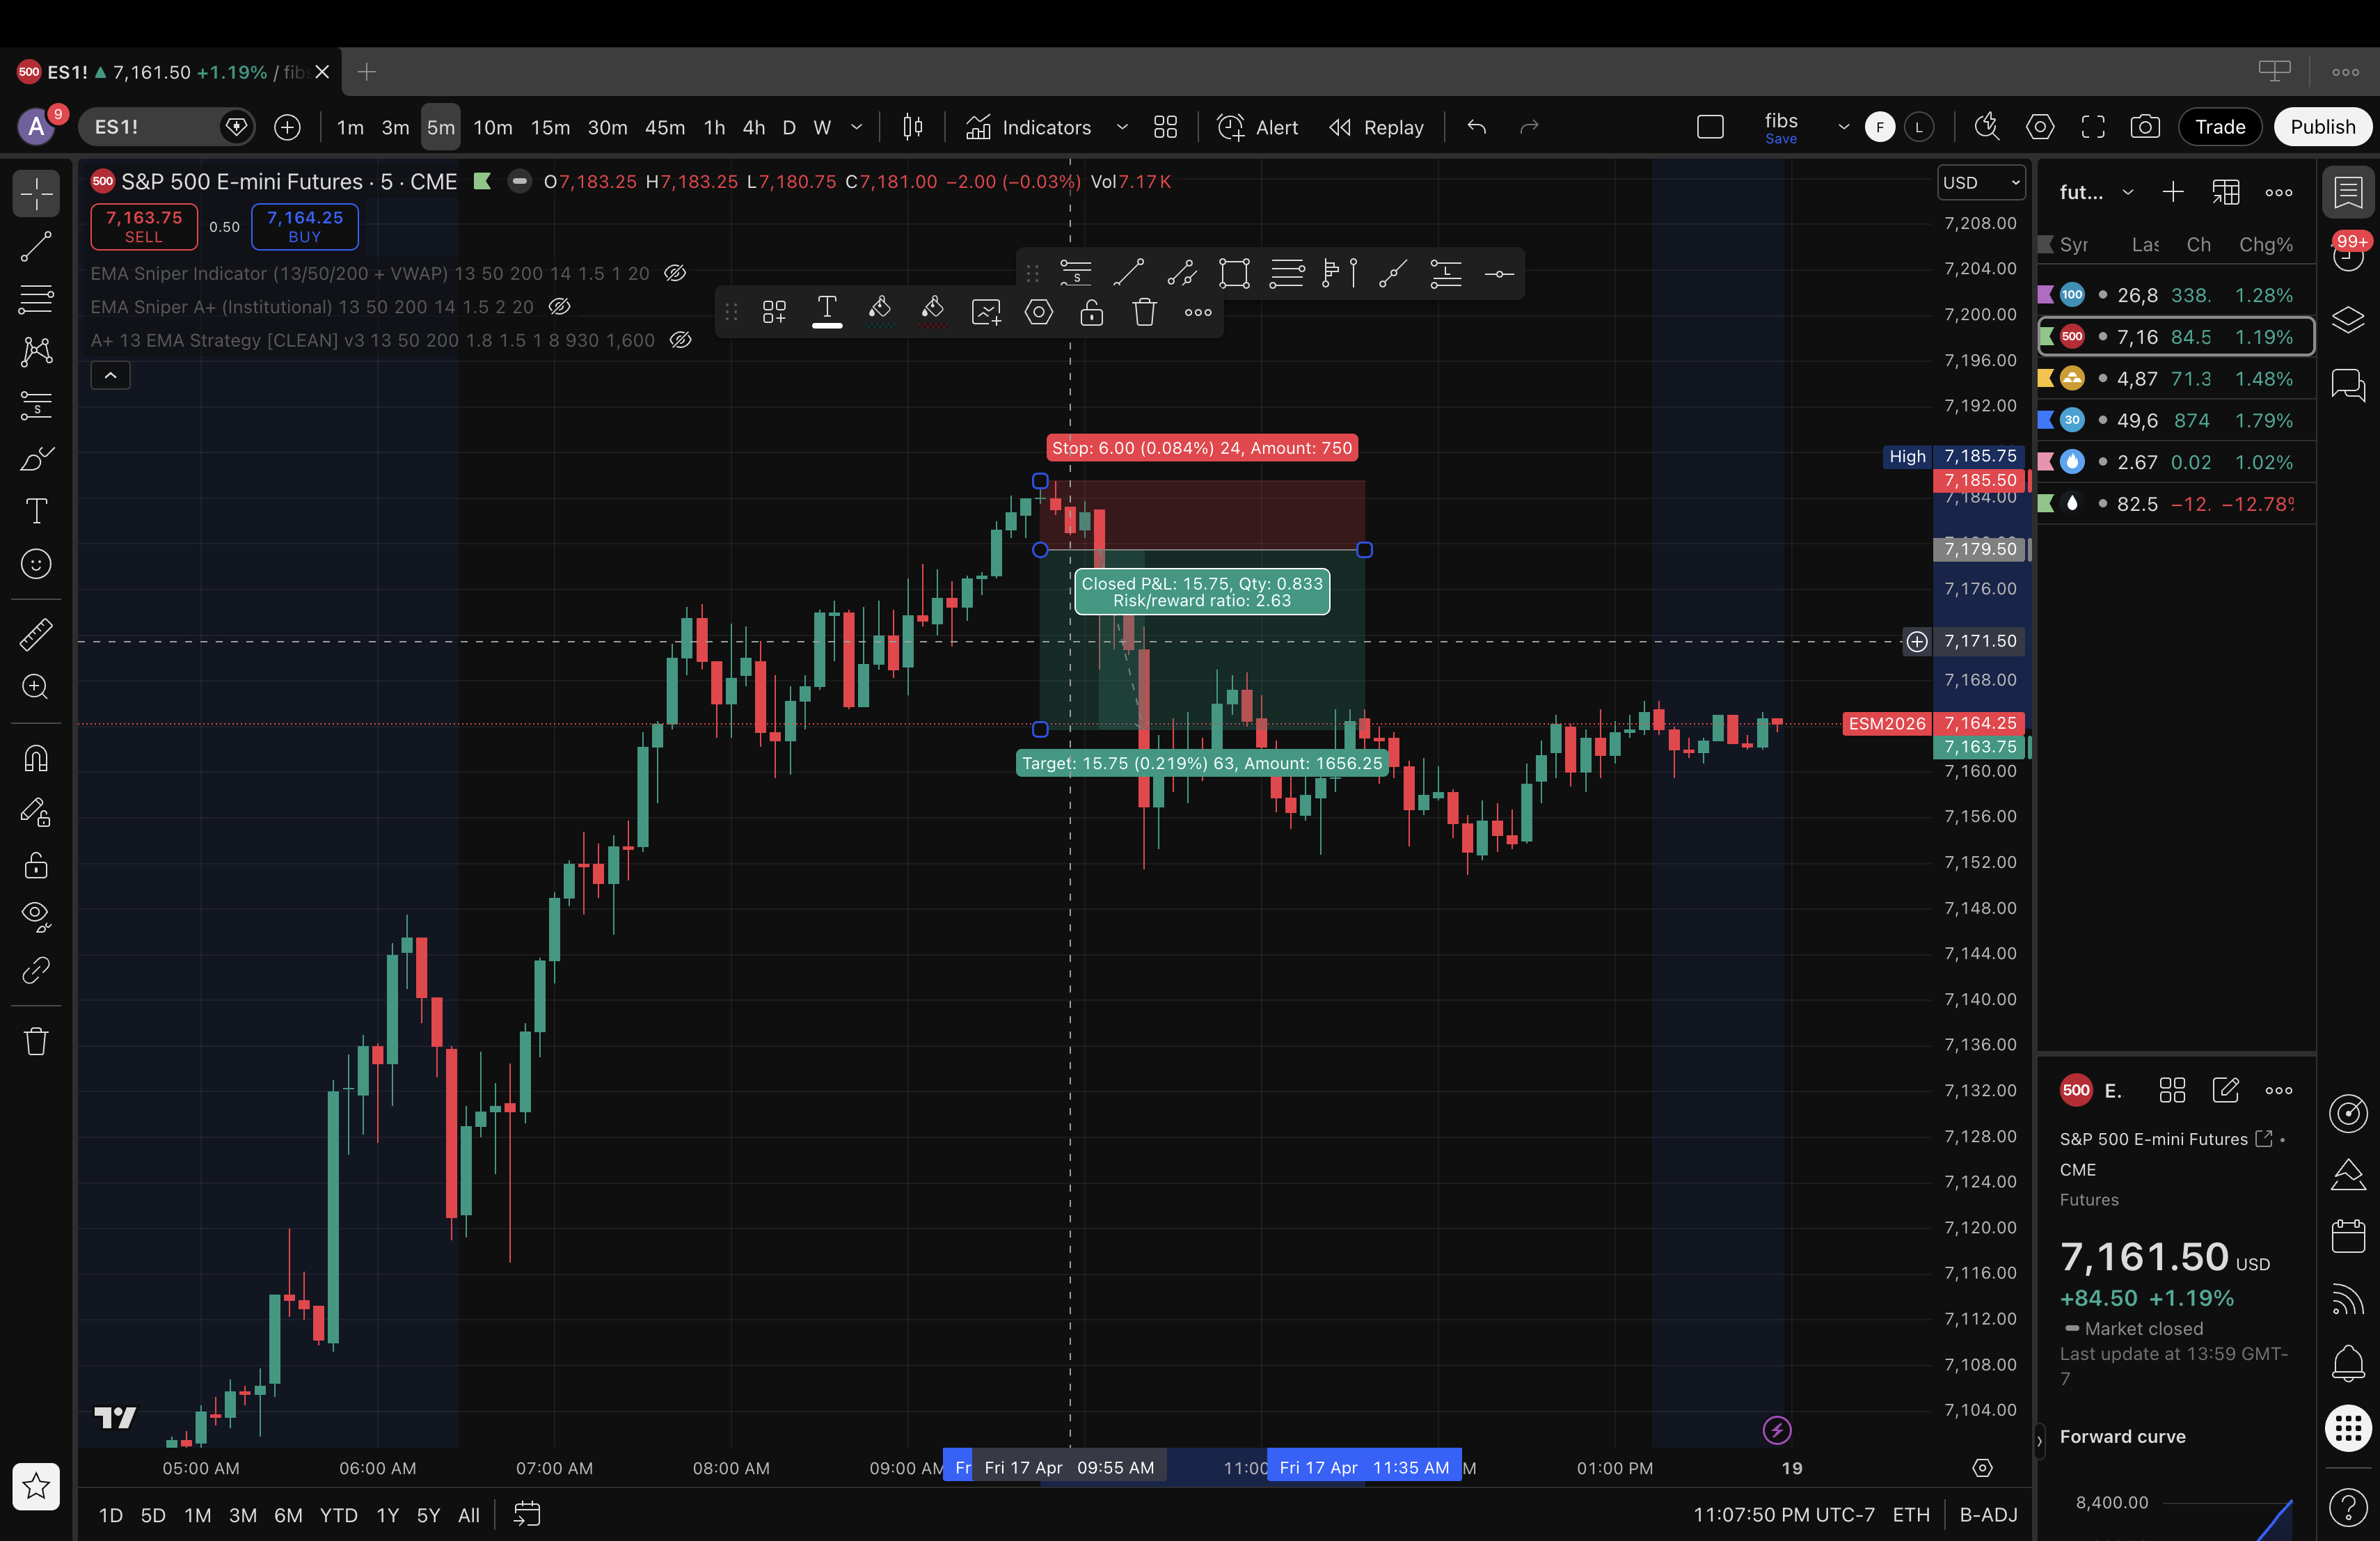The height and width of the screenshot is (1541, 2380).
Task: Click the Magnet mode icon
Action: (36, 759)
